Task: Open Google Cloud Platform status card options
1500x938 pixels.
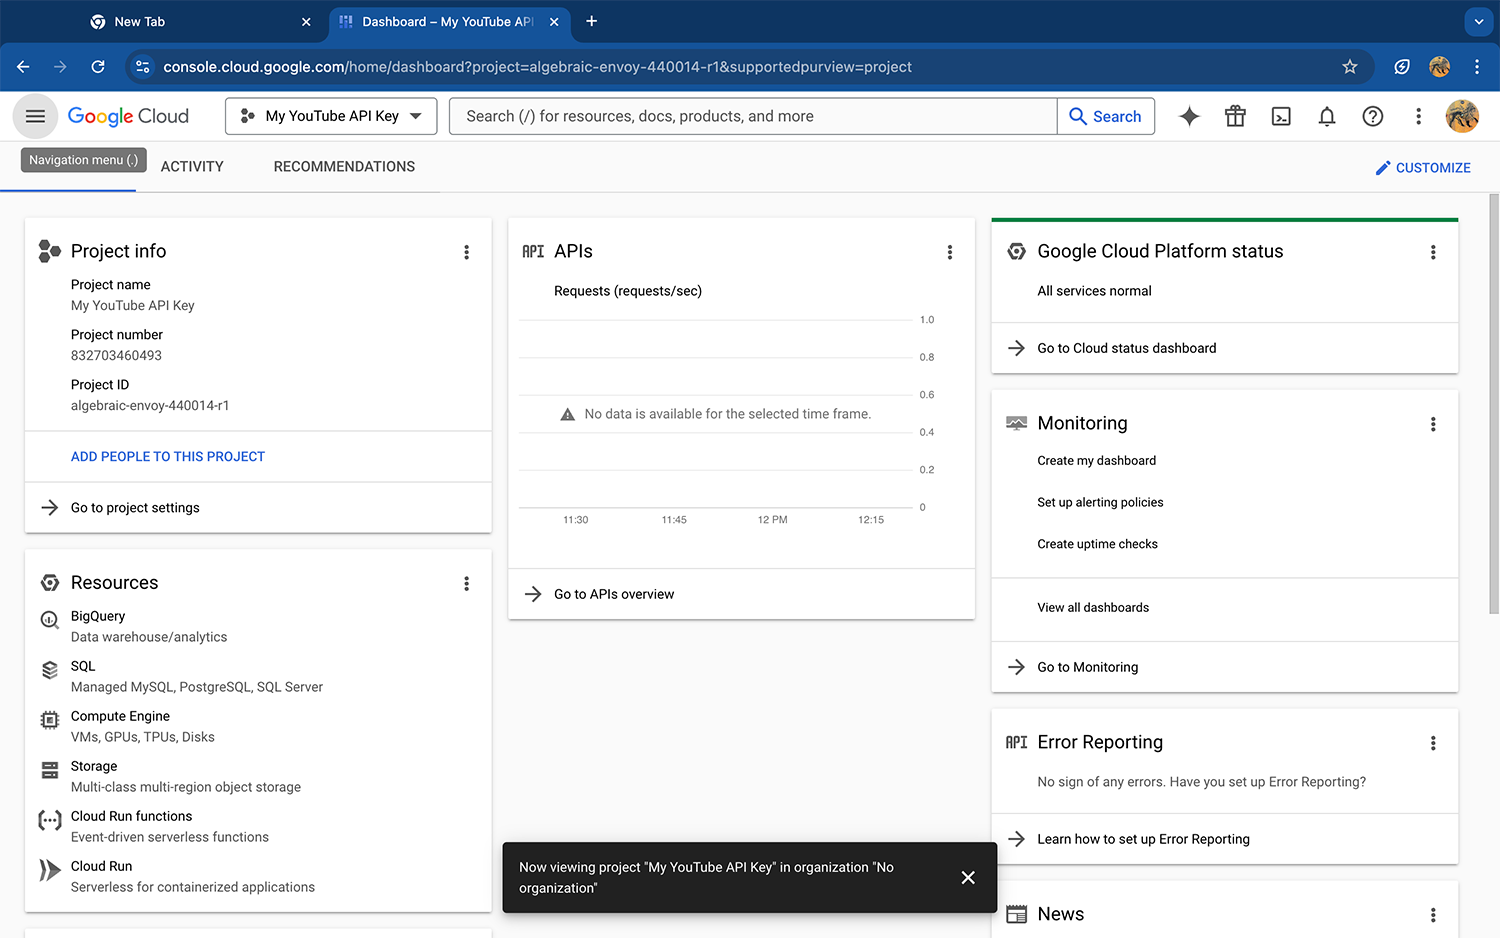Action: [x=1433, y=252]
